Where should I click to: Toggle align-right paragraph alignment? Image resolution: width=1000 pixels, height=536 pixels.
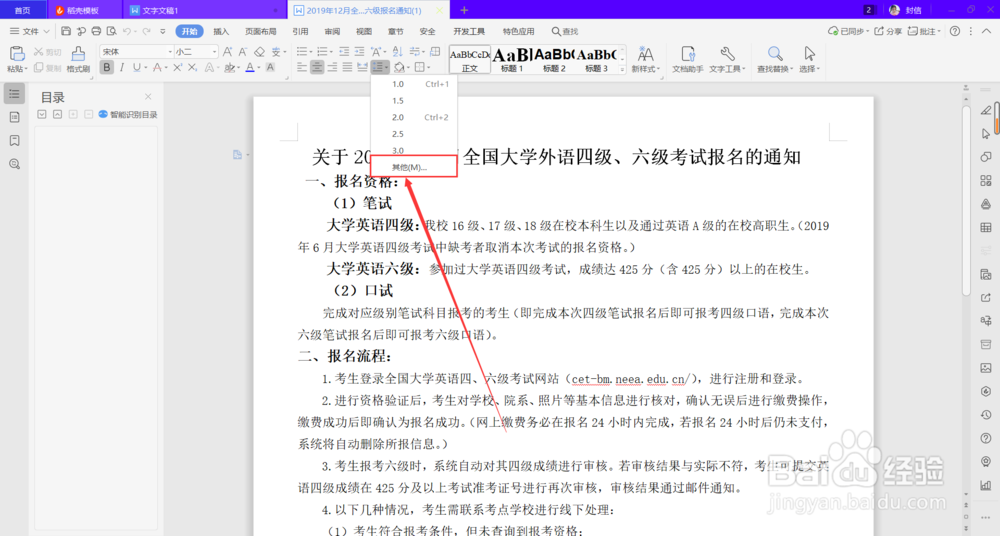[x=332, y=68]
